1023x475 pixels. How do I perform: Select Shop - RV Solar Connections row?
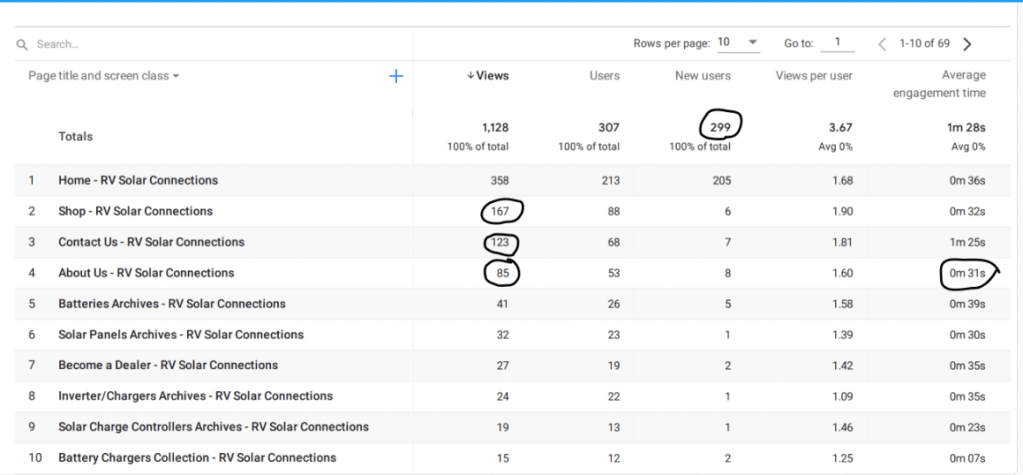(x=135, y=212)
